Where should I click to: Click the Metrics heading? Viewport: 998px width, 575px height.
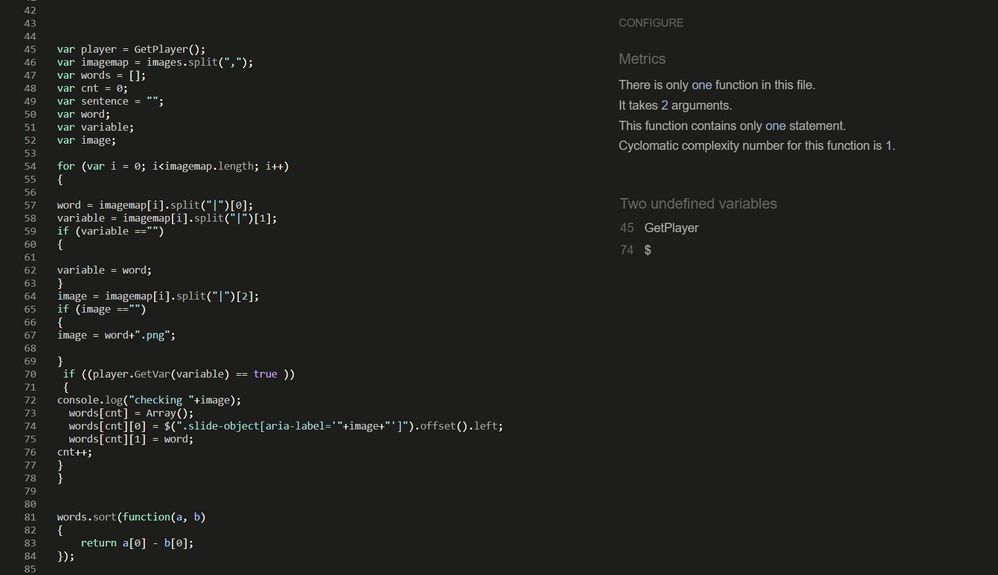coord(642,59)
